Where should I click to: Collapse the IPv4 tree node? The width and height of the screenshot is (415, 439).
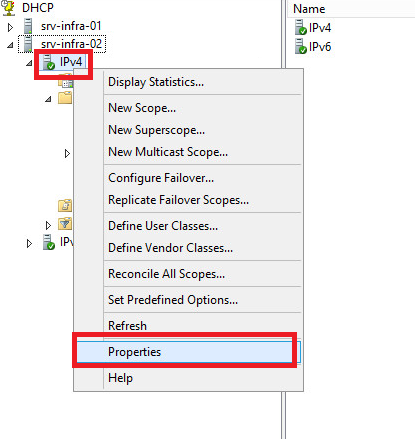29,63
